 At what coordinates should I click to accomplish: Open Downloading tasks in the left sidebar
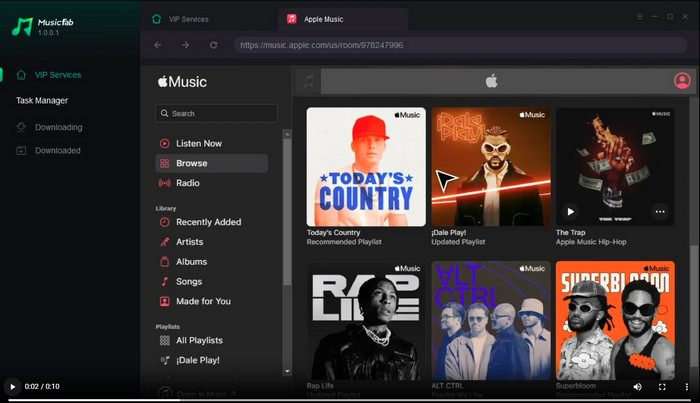point(58,127)
